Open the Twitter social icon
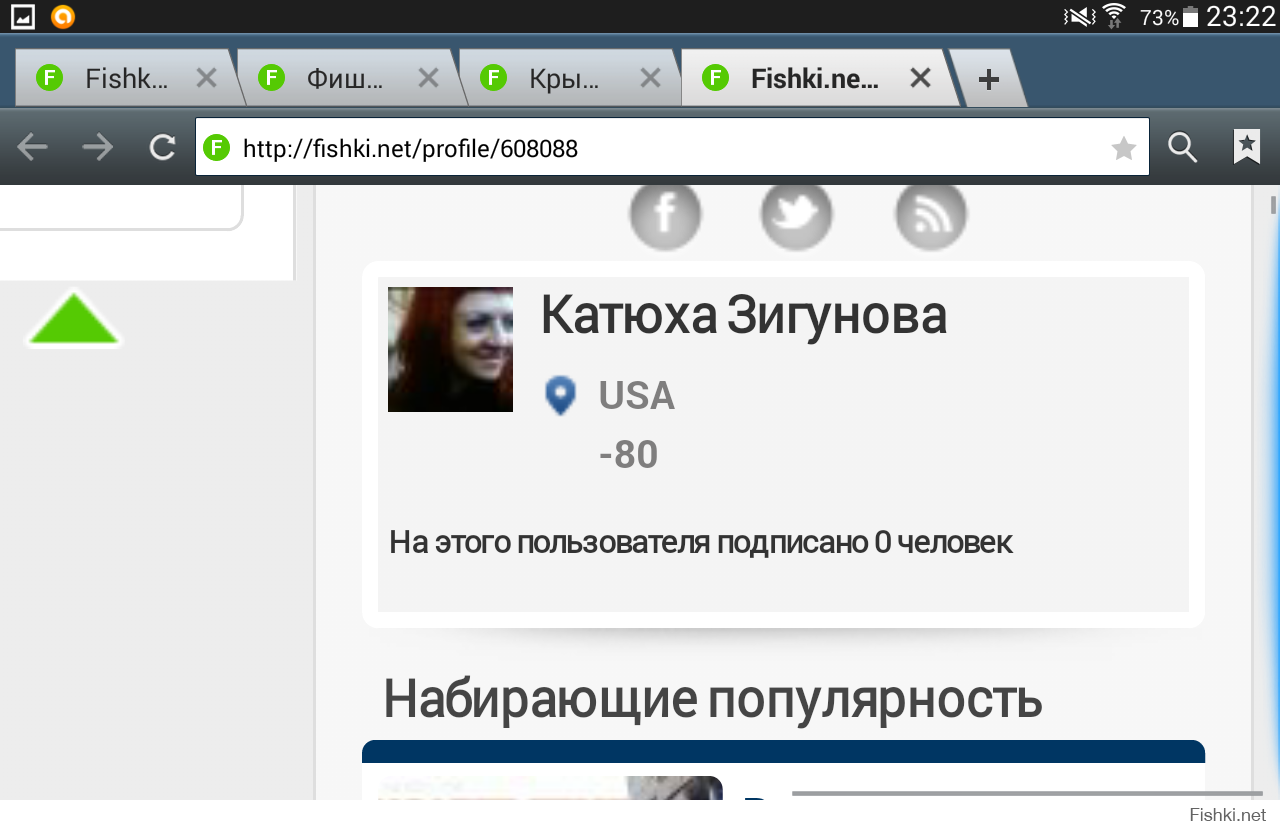Screen dimensions: 1280x830 coord(797,214)
